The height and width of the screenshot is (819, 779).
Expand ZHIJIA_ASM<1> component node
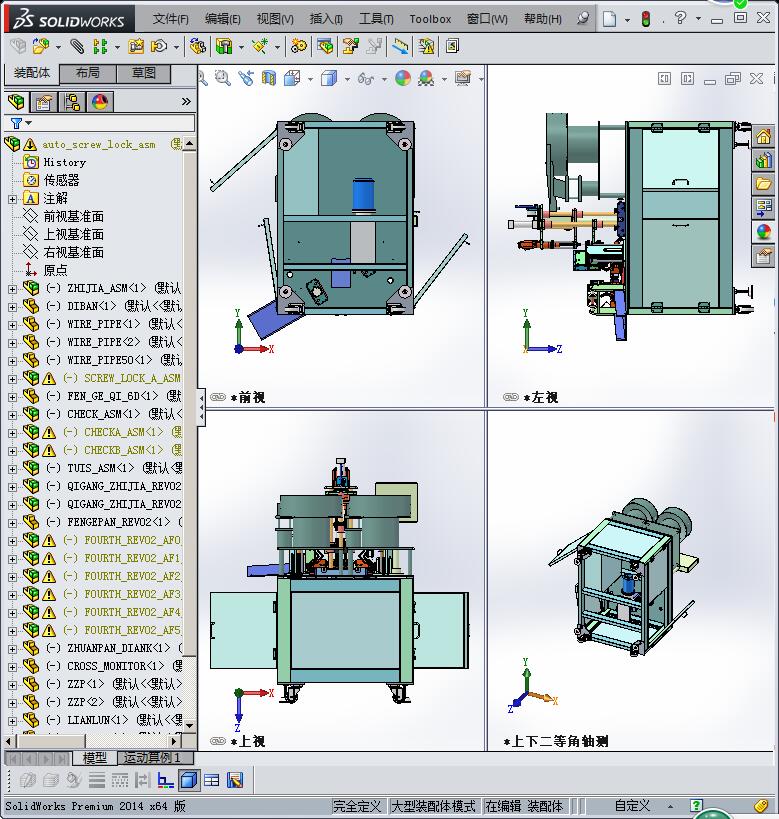(x=12, y=289)
